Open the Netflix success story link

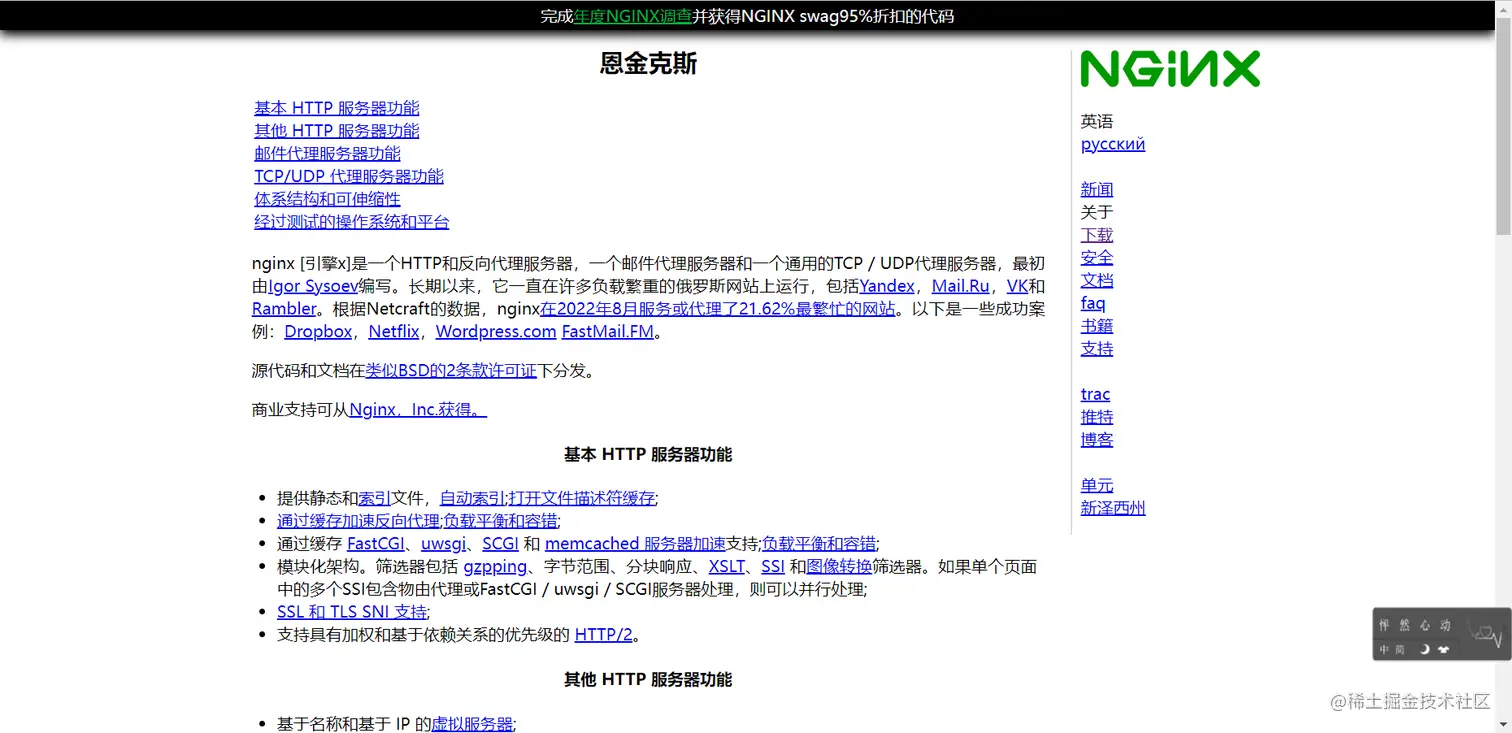tap(394, 332)
